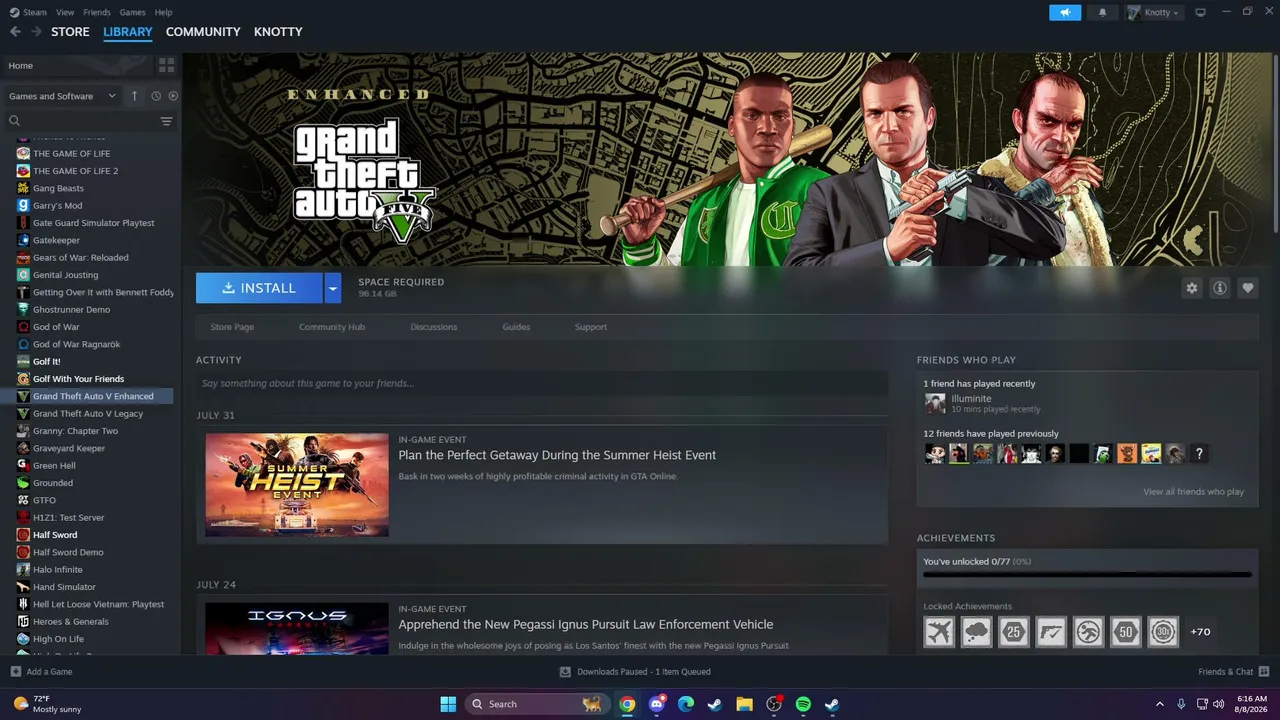Show game info panel icon
The width and height of the screenshot is (1280, 720).
click(x=1219, y=288)
